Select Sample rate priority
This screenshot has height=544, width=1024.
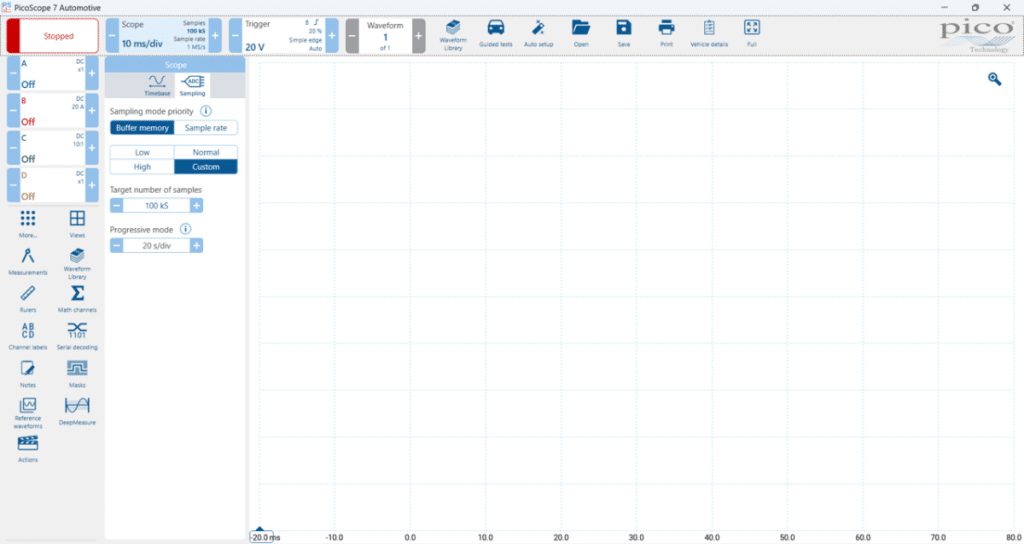pos(206,128)
